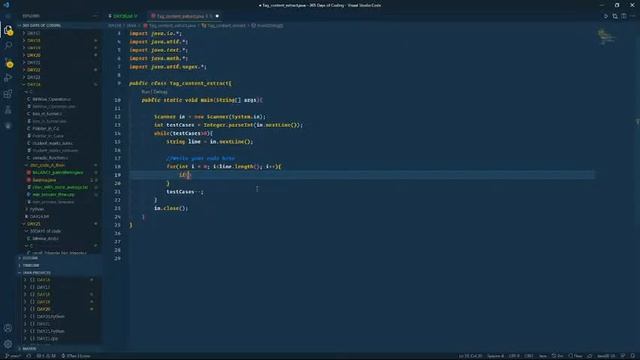Click the notifications bell in status bar
Viewport: 640px width, 360px height.
633,356
